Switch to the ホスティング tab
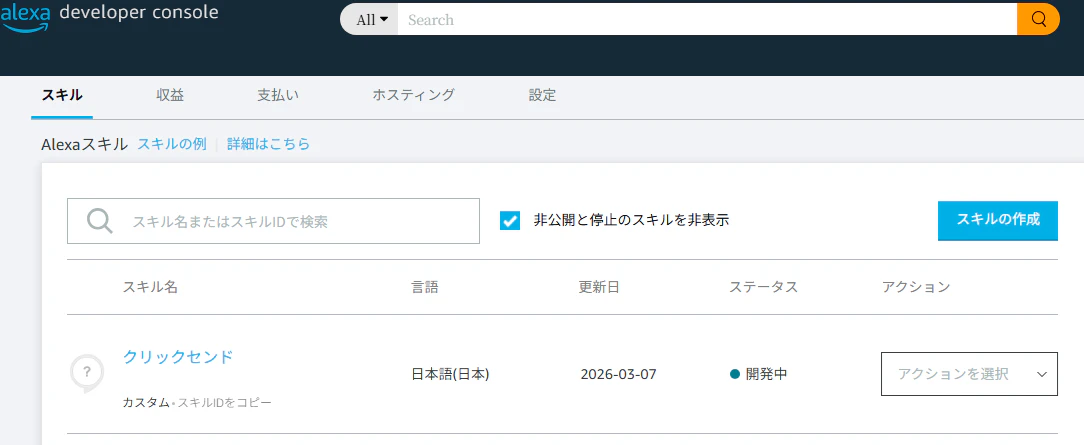 click(413, 95)
